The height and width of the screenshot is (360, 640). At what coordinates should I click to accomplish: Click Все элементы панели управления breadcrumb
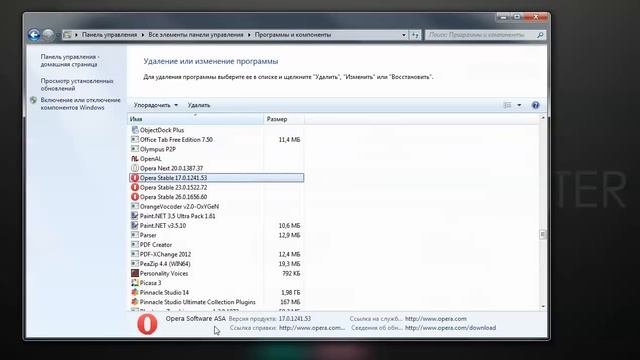pyautogui.click(x=196, y=35)
